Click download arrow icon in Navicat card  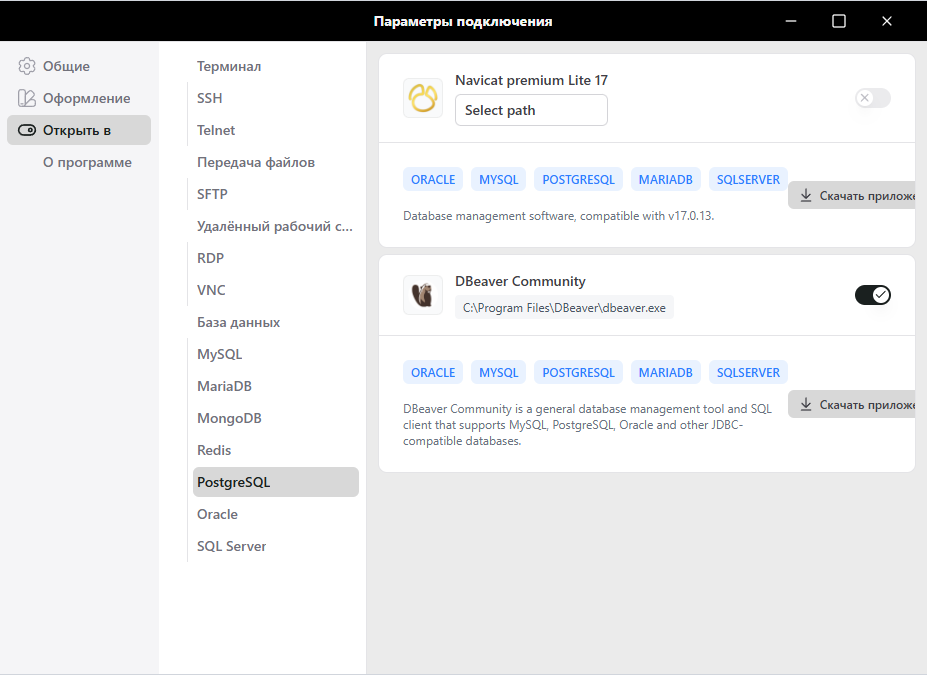pyautogui.click(x=806, y=196)
